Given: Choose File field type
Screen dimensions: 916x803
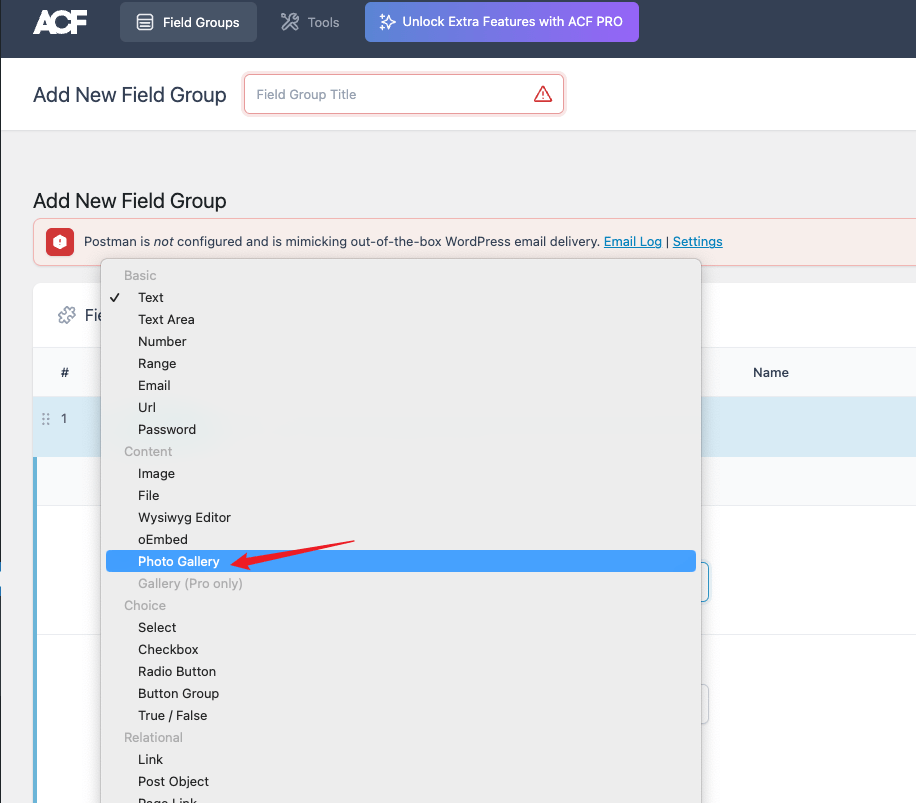Looking at the screenshot, I should pyautogui.click(x=401, y=495).
